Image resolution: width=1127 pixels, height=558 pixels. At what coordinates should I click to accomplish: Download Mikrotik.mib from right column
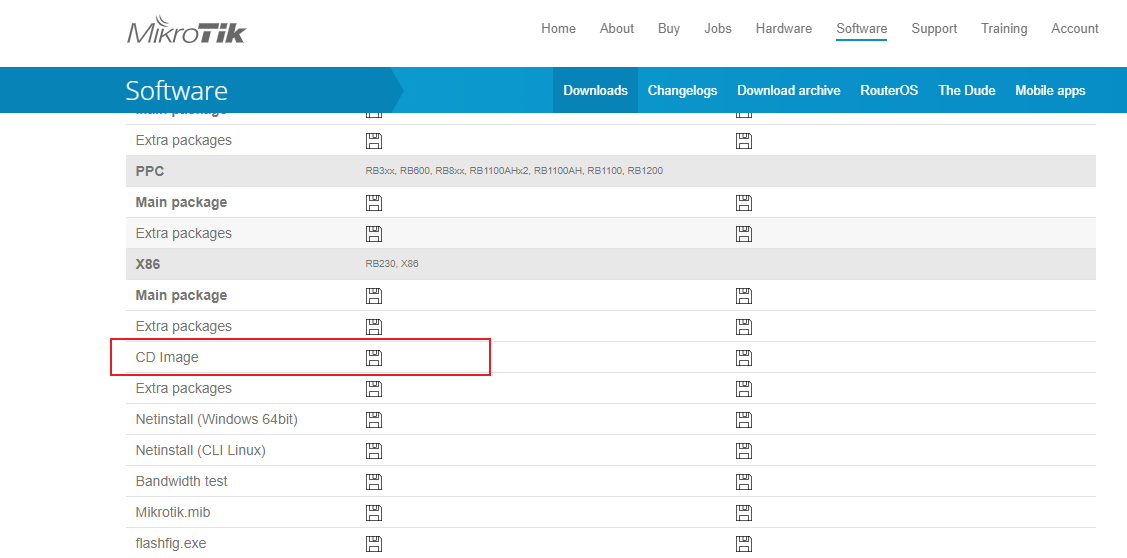[x=744, y=513]
